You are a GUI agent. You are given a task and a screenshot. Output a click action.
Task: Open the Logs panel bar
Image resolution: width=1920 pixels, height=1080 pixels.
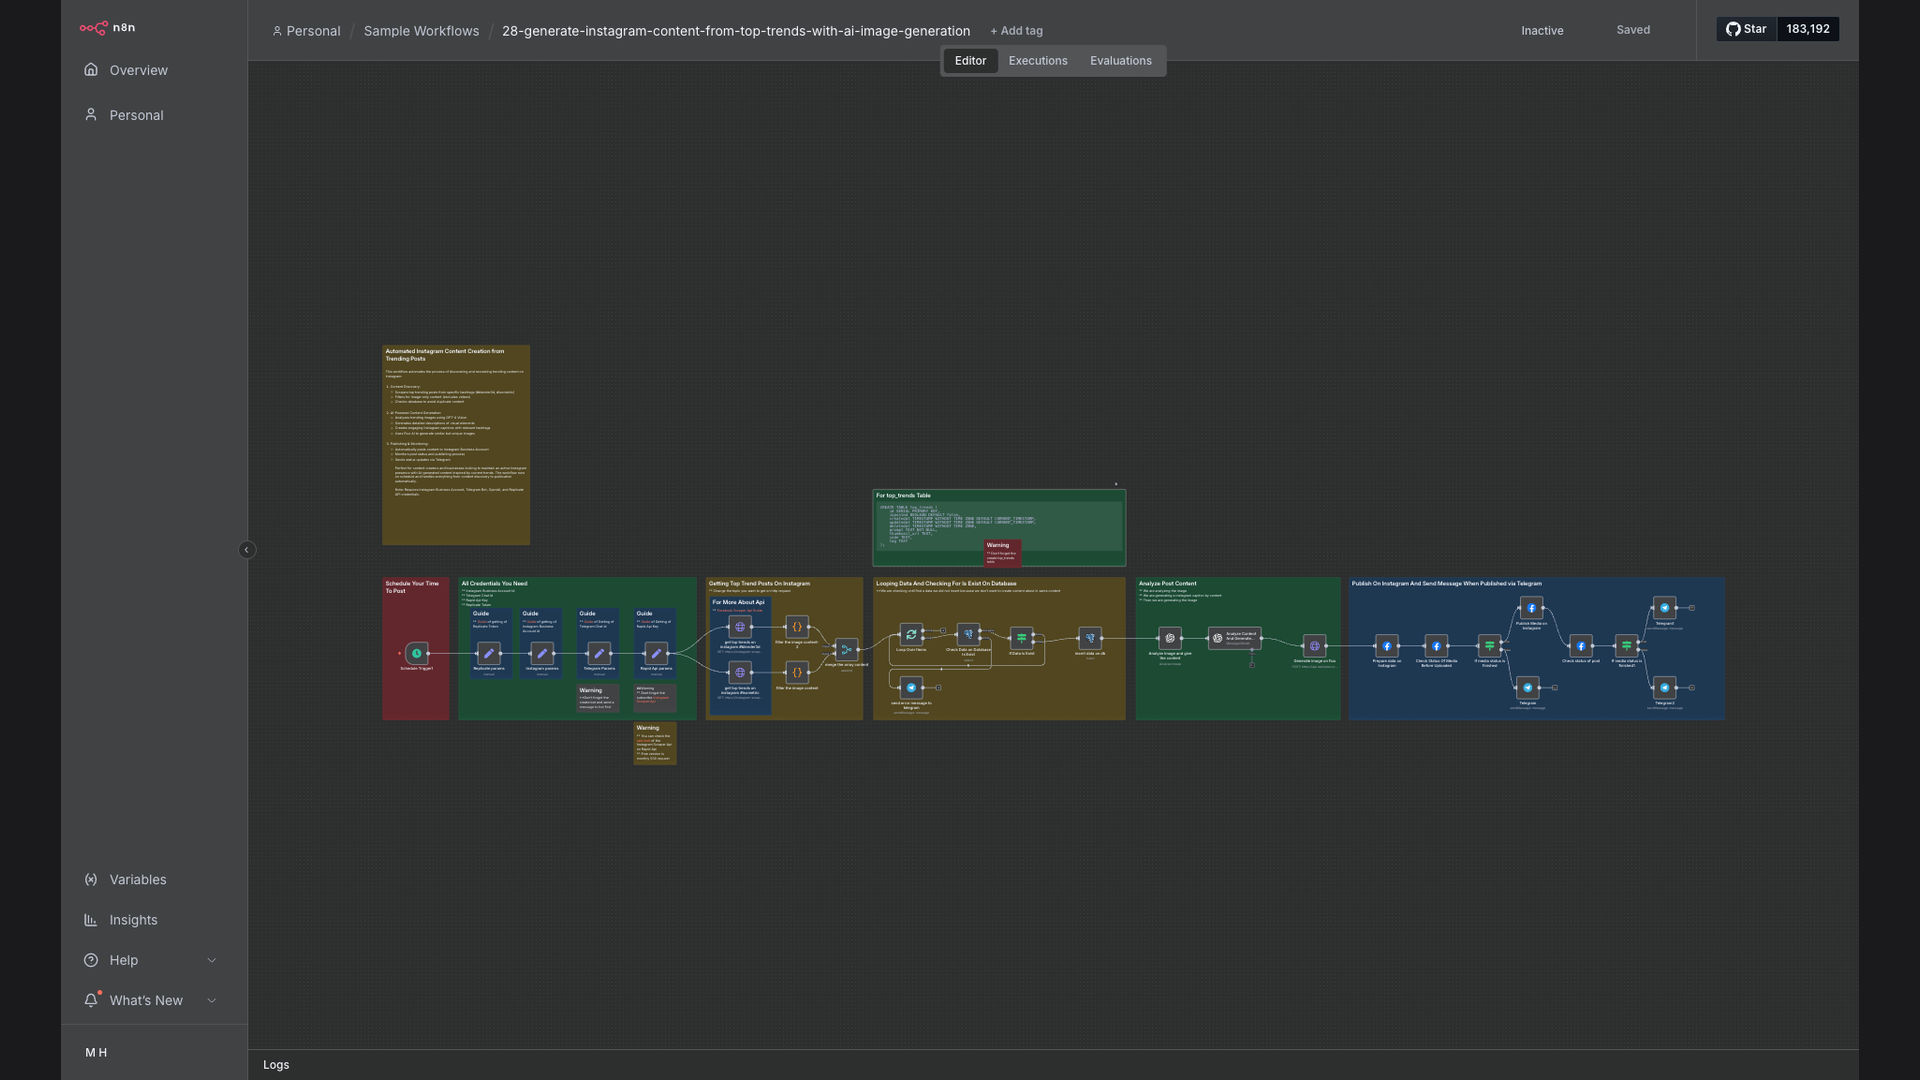click(1053, 1065)
